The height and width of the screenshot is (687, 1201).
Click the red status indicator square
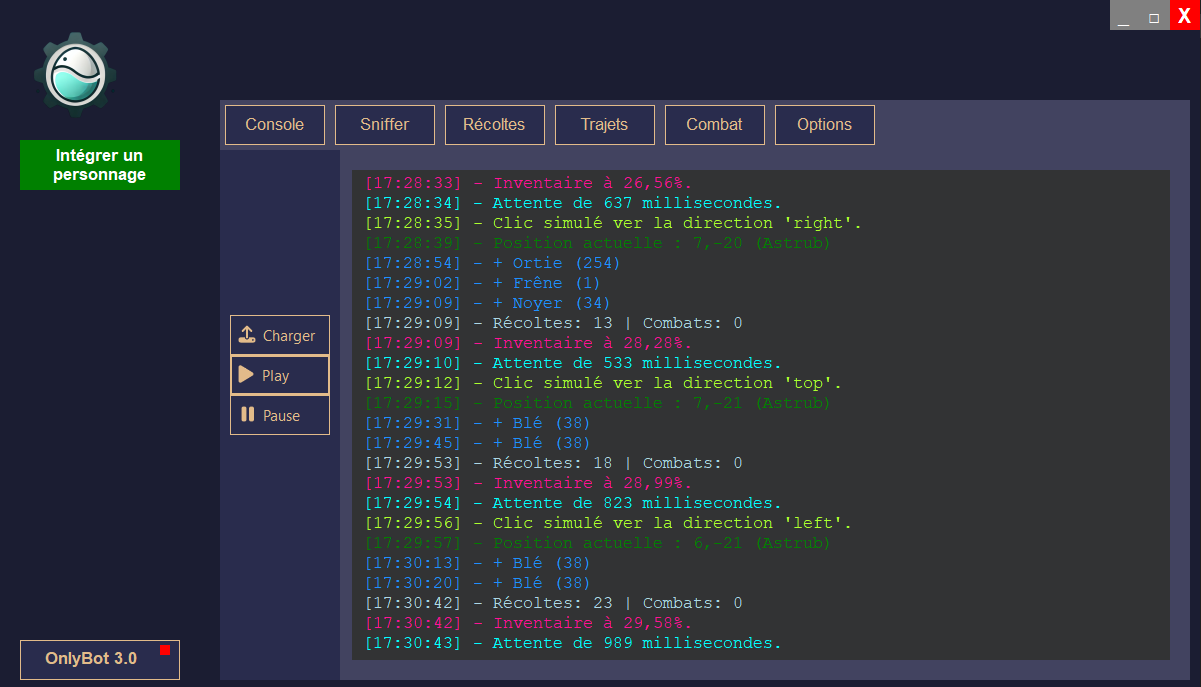(165, 651)
